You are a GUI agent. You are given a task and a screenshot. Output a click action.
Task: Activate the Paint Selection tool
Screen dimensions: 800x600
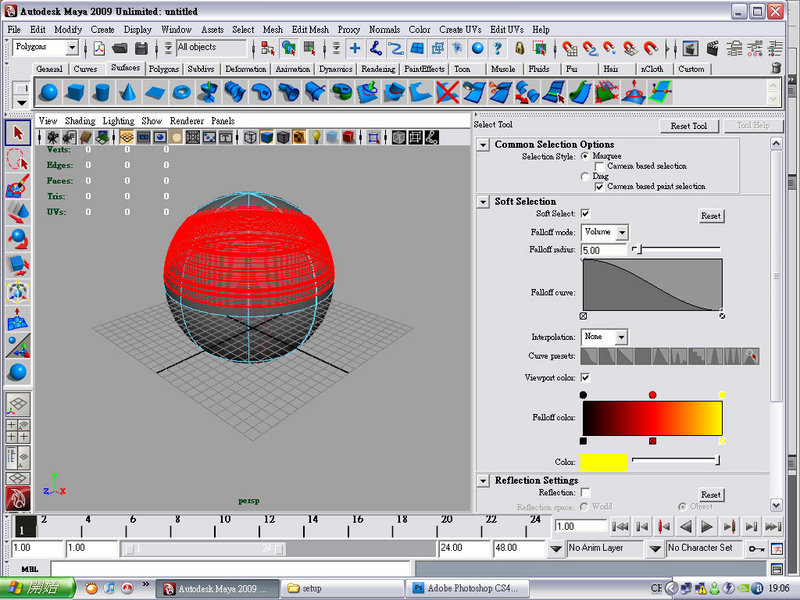pyautogui.click(x=18, y=186)
